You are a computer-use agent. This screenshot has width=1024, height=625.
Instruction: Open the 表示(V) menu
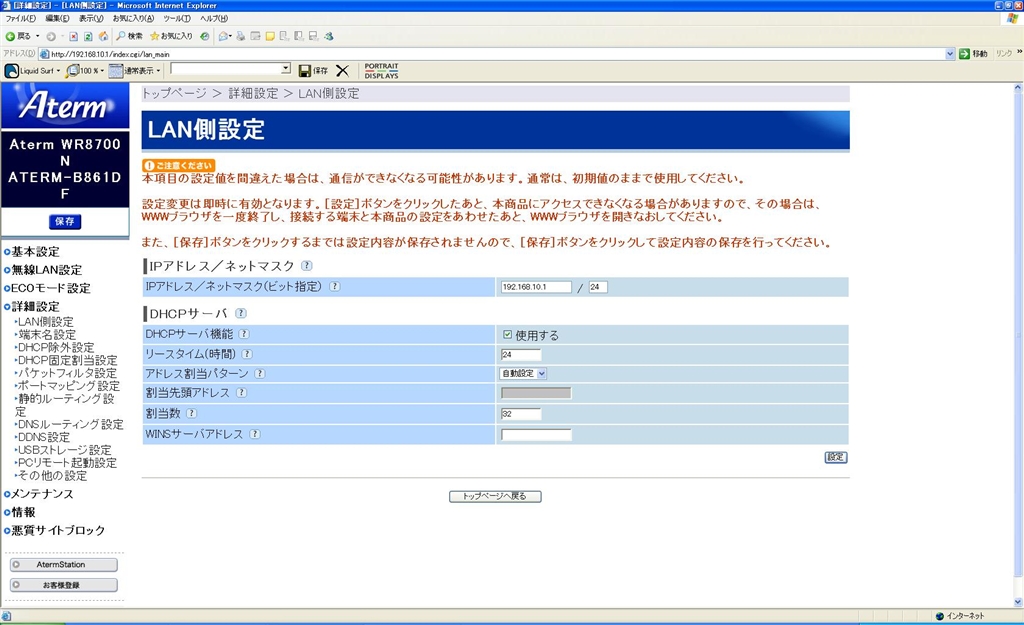(91, 19)
